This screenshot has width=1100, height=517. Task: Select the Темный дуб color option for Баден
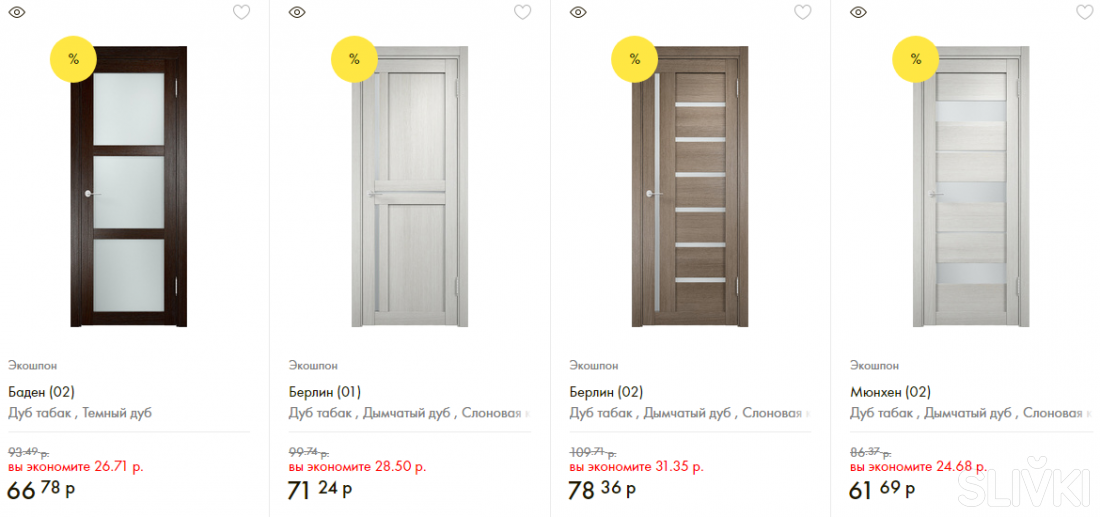117,413
